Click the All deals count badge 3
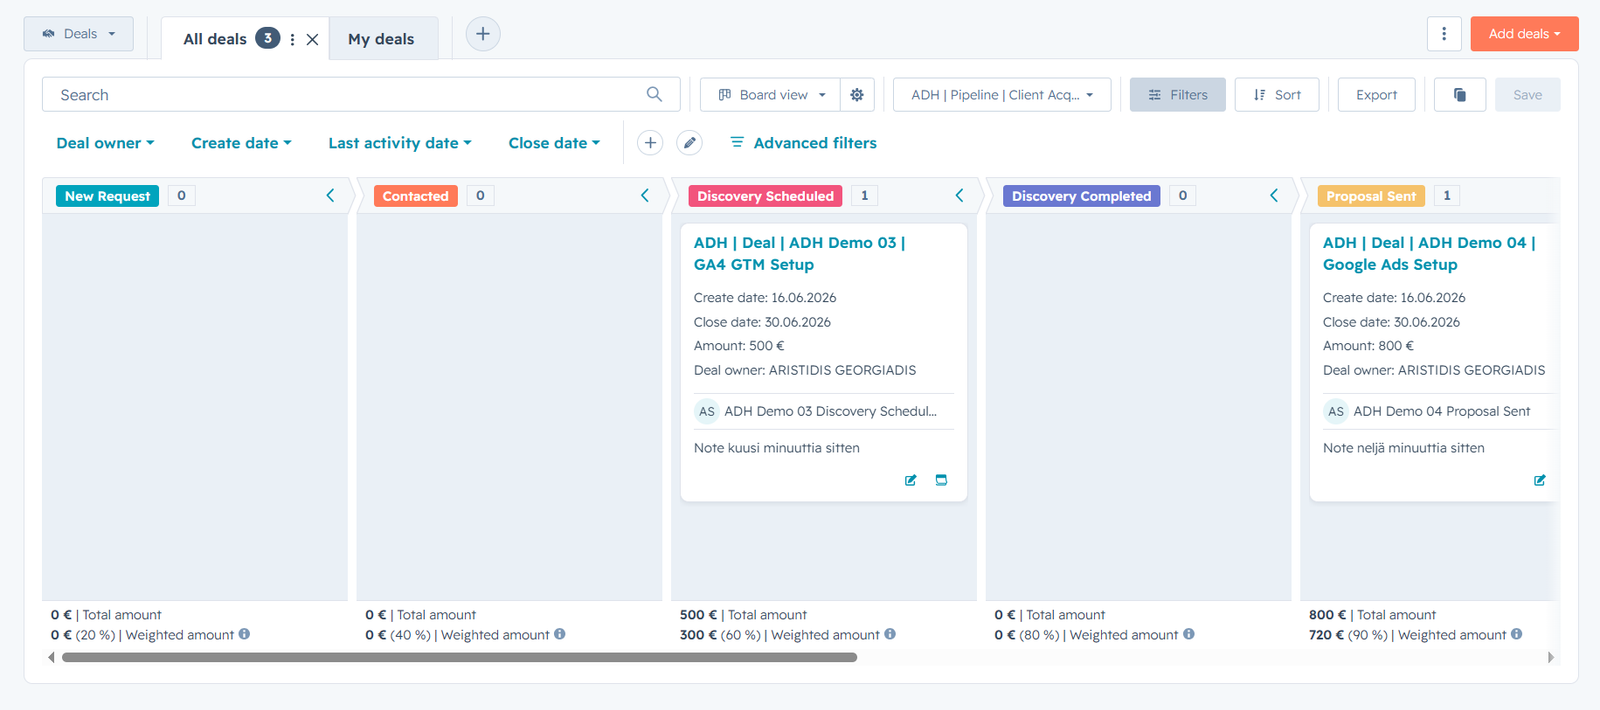The image size is (1600, 710). 267,38
